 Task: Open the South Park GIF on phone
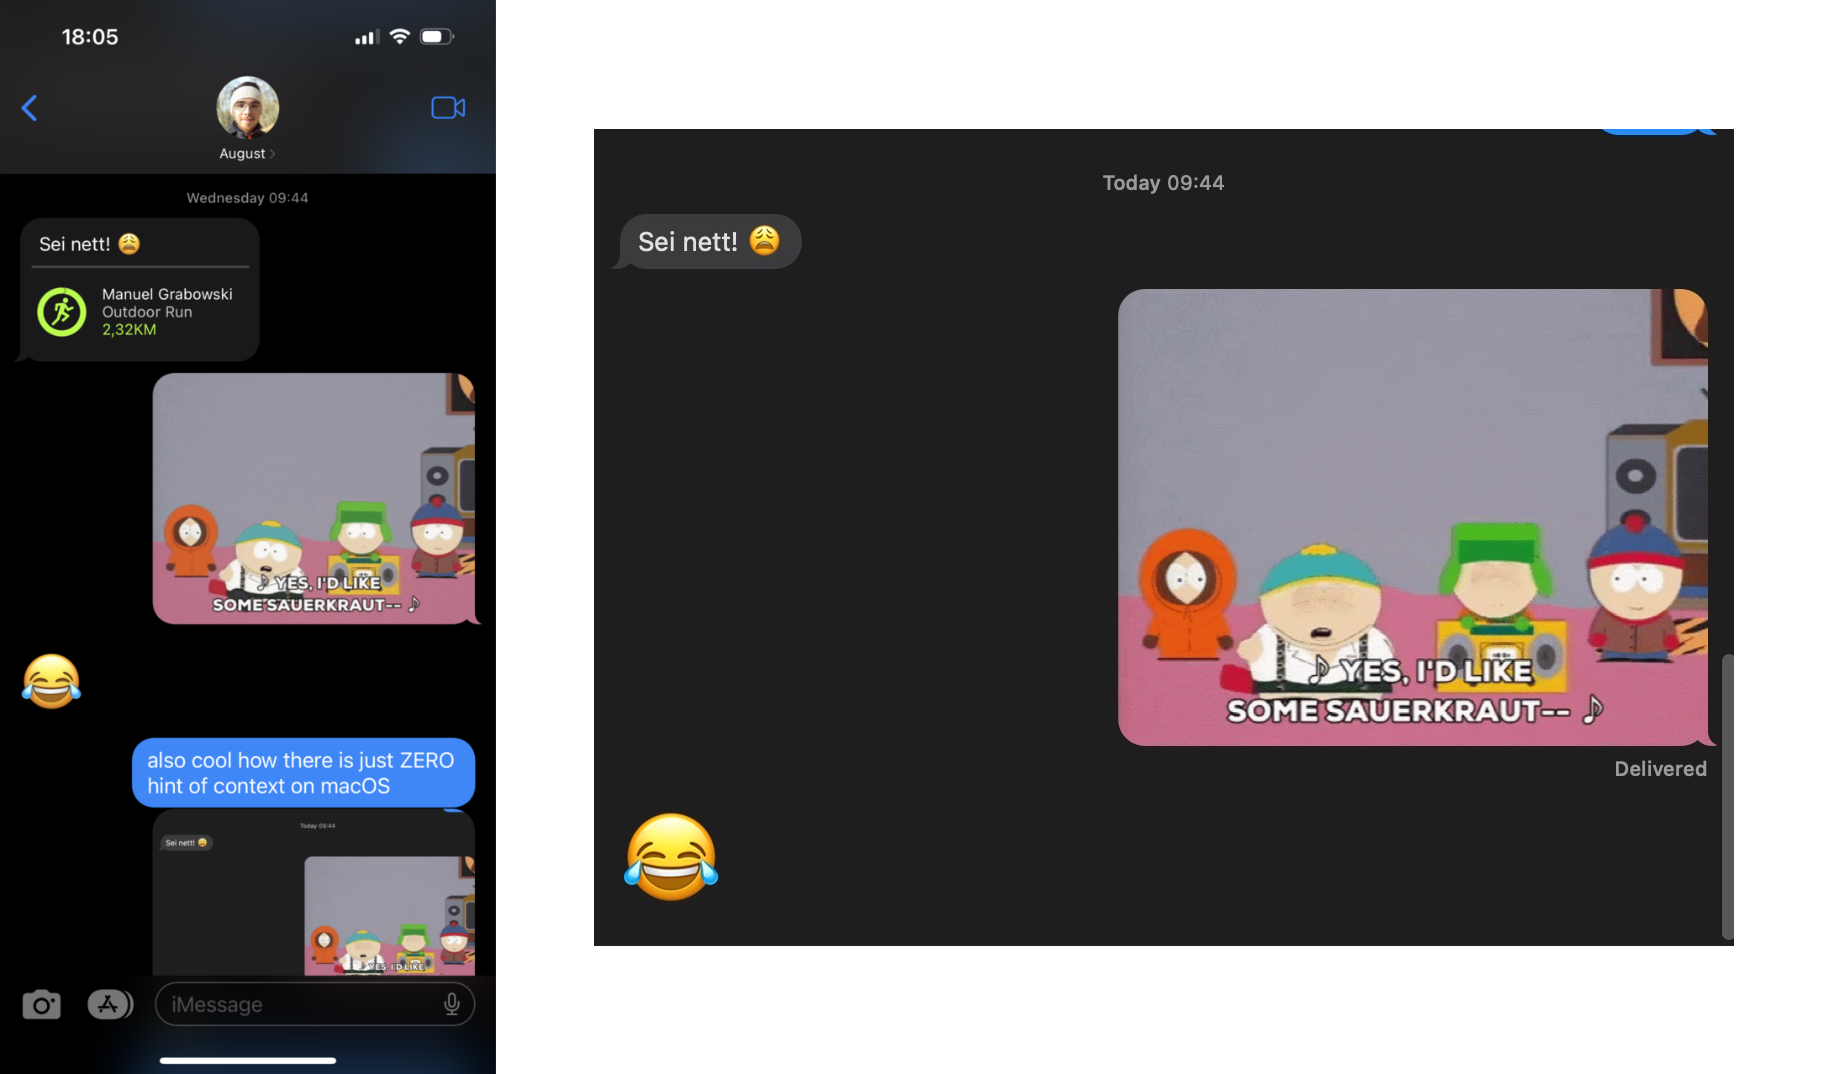(313, 498)
